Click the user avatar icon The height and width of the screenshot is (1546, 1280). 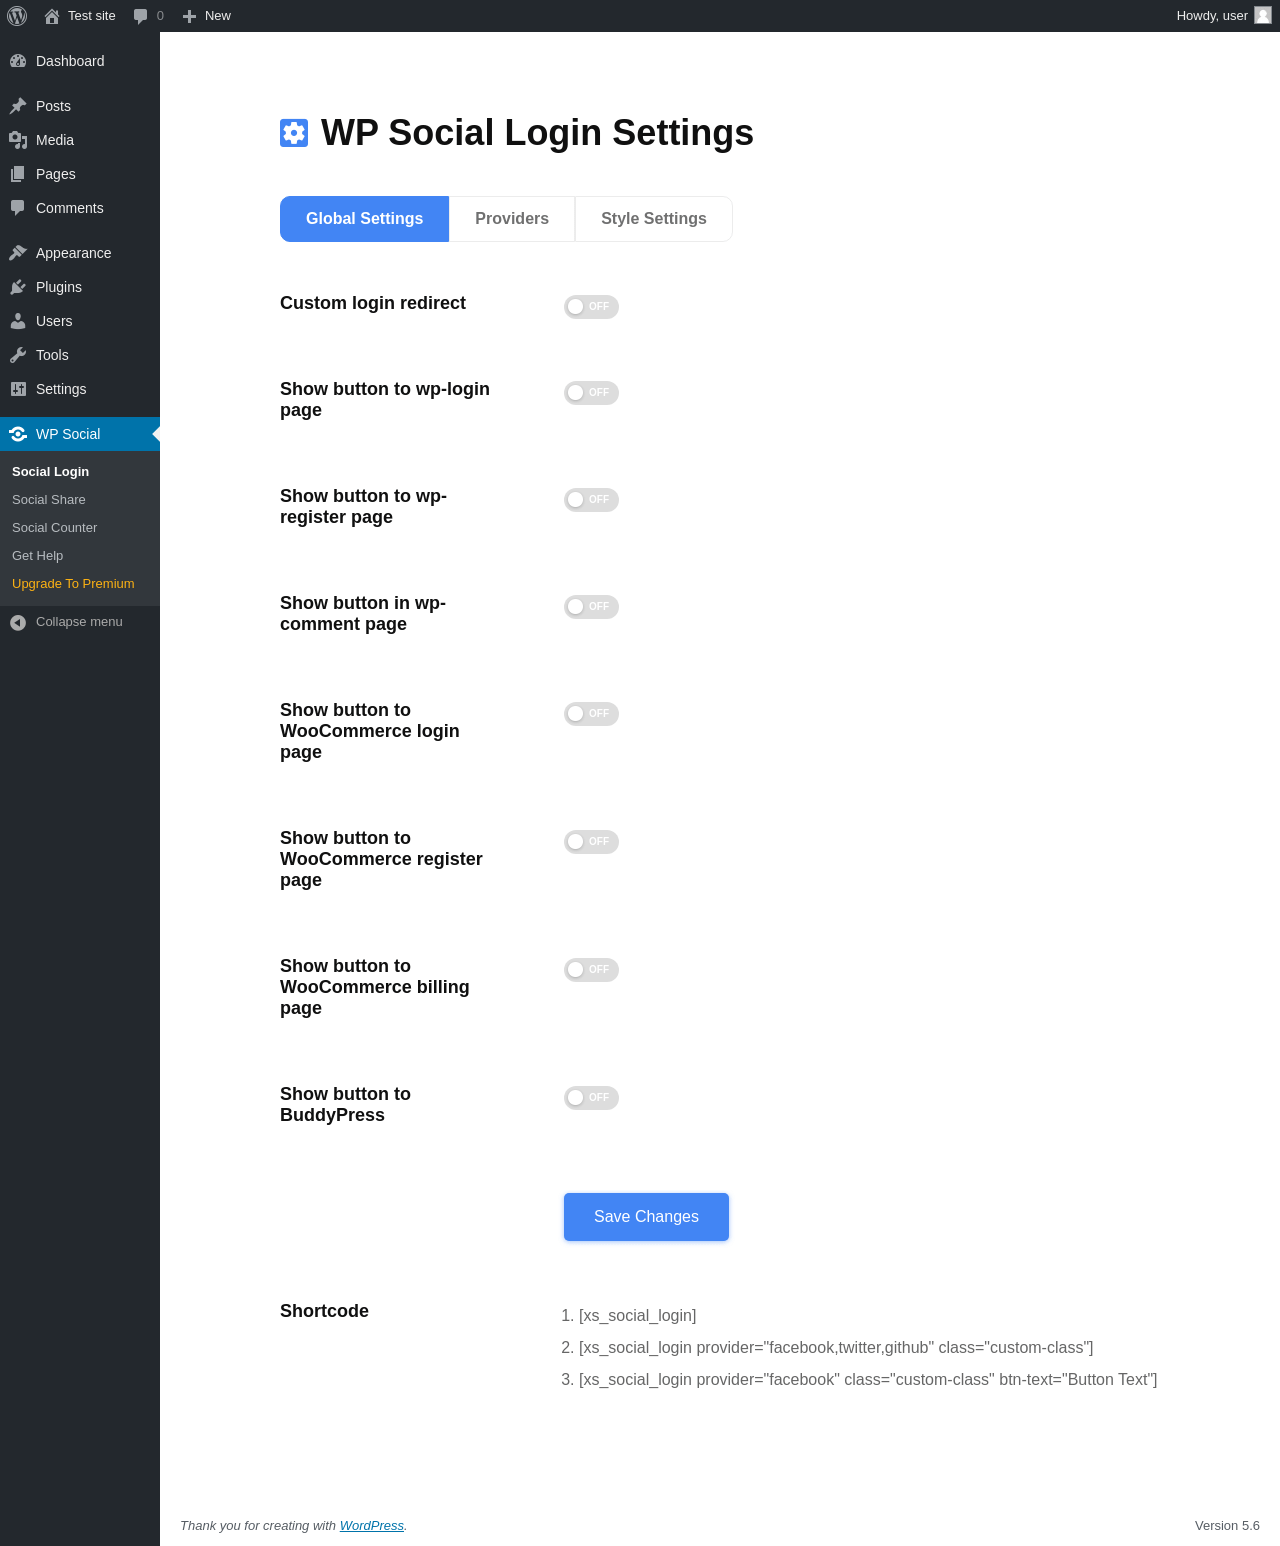1263,15
